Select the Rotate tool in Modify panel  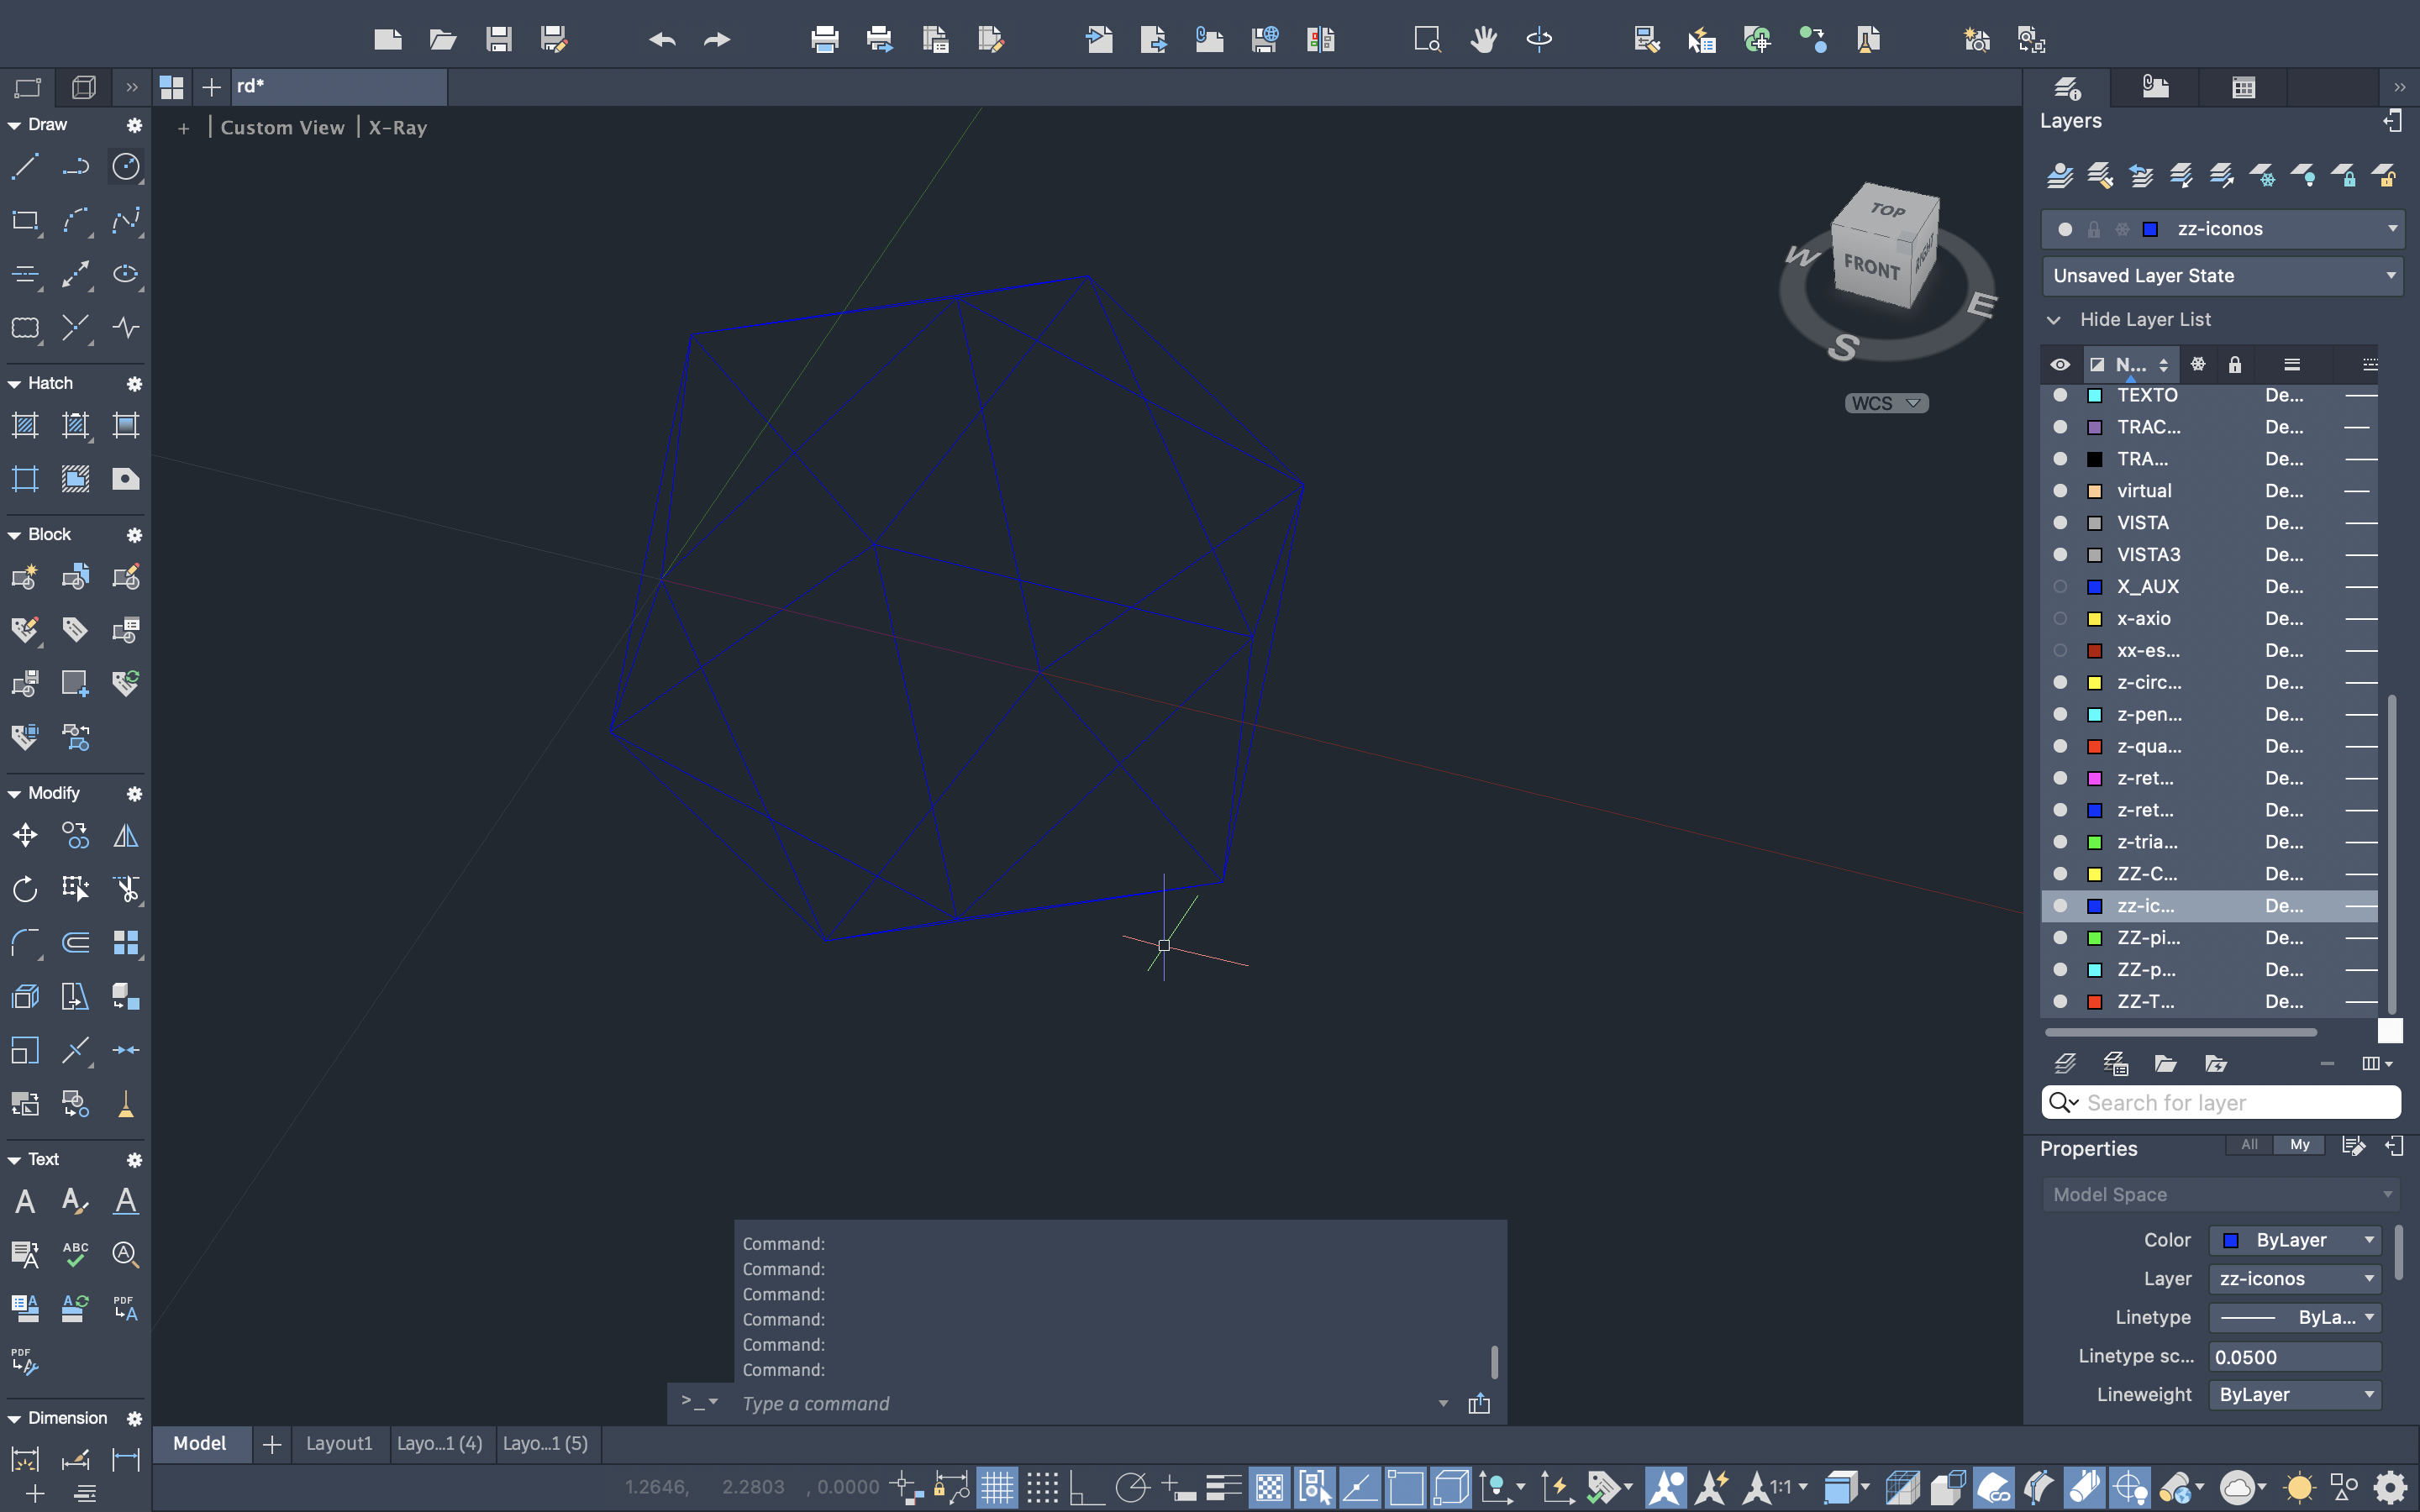click(25, 888)
